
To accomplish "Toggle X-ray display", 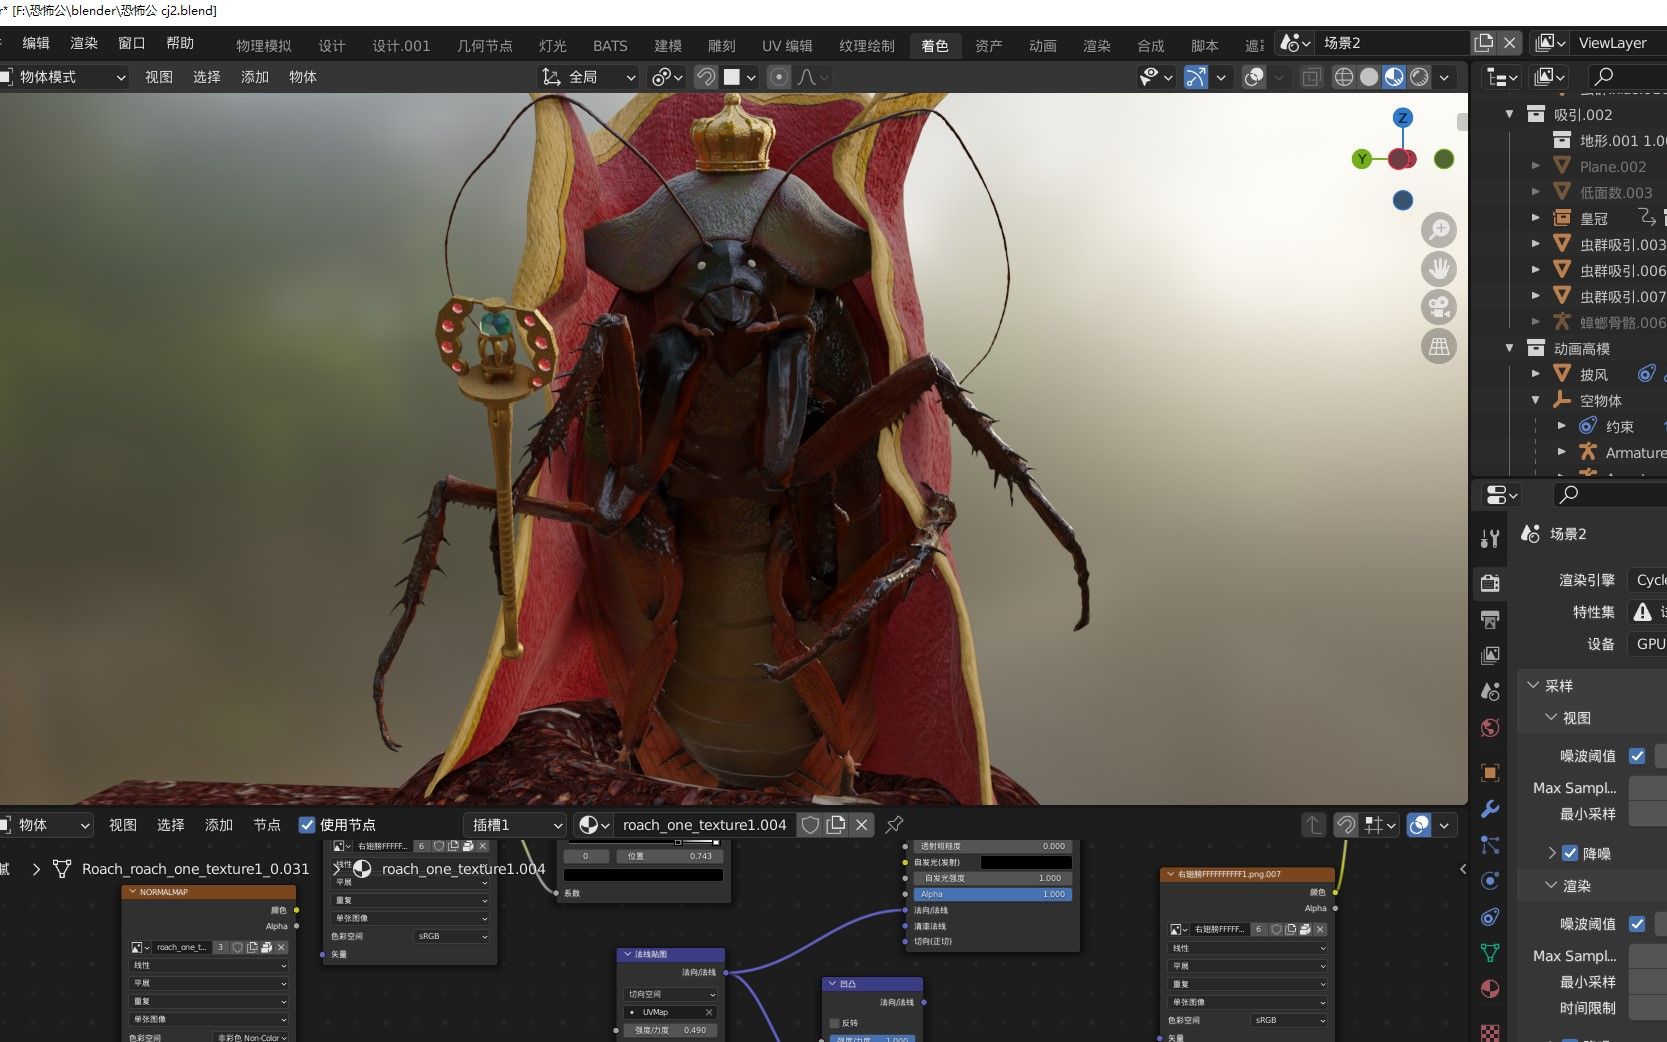I will pos(1311,77).
